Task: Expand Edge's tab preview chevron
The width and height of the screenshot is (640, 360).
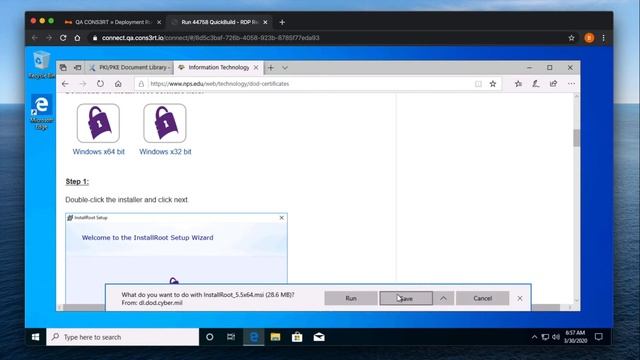Action: point(285,68)
